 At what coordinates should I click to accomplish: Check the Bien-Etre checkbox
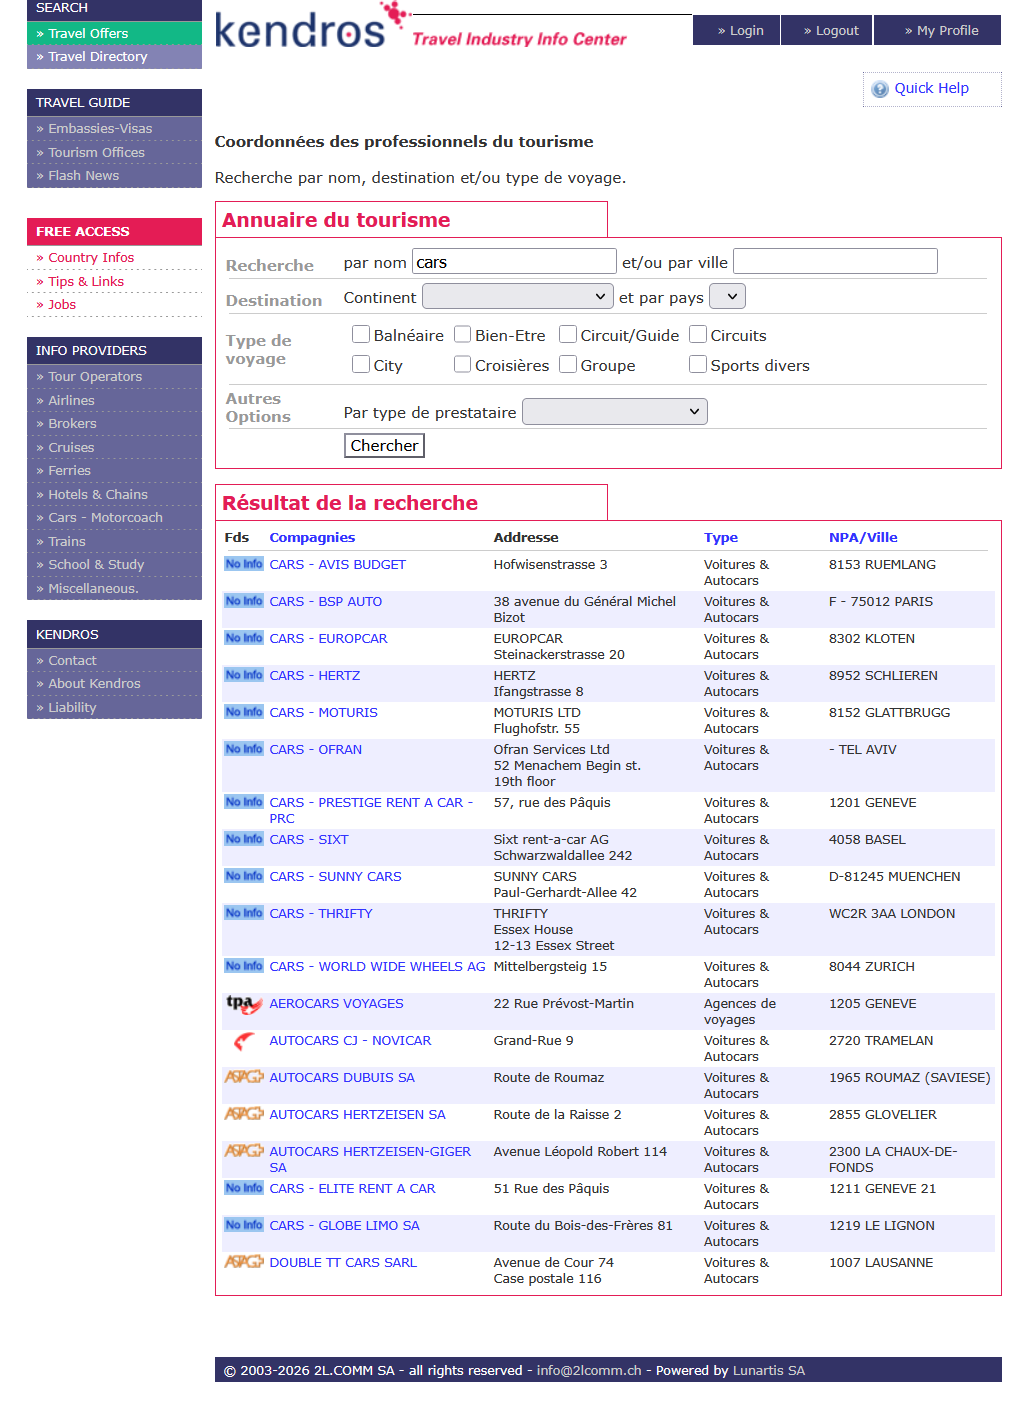pyautogui.click(x=462, y=334)
